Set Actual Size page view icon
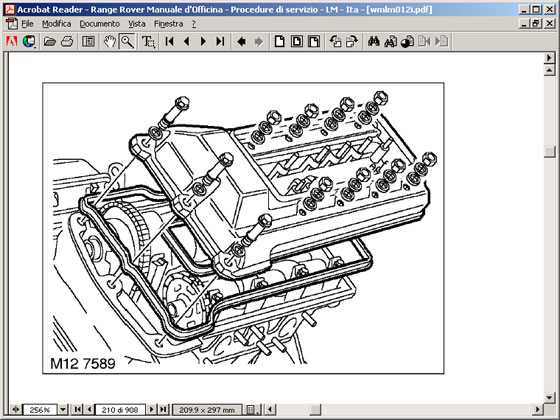This screenshot has width=560, height=420. point(280,41)
